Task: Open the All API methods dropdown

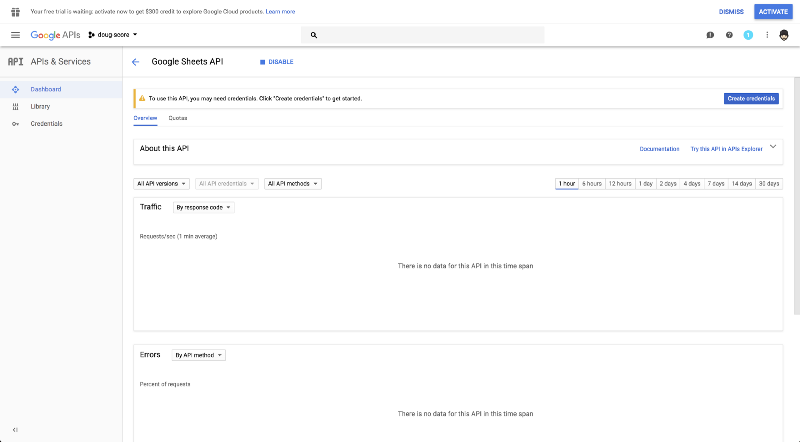Action: pyautogui.click(x=293, y=184)
